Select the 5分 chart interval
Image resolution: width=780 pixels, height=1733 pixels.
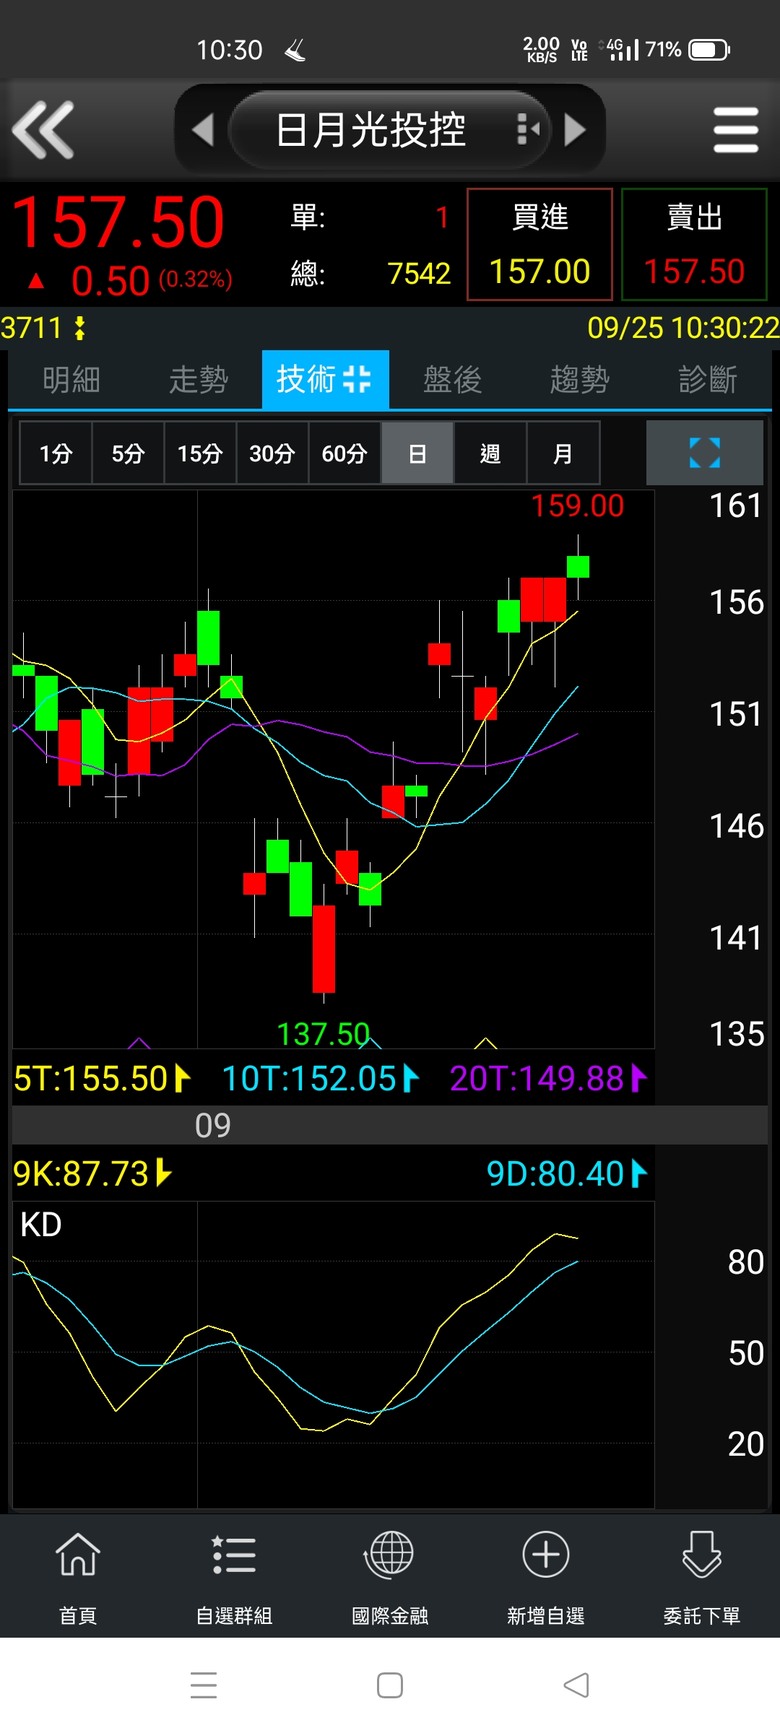coord(128,453)
